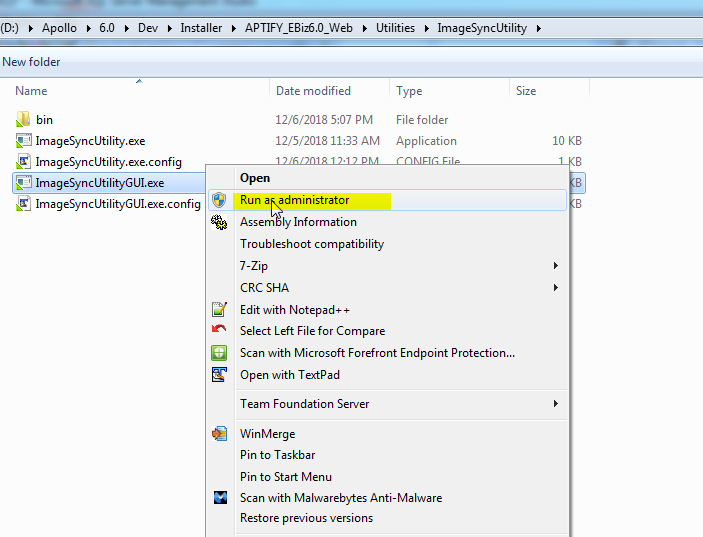Viewport: 703px width, 537px height.
Task: Expand breadcrumb arrow after 6.0
Action: coord(127,28)
